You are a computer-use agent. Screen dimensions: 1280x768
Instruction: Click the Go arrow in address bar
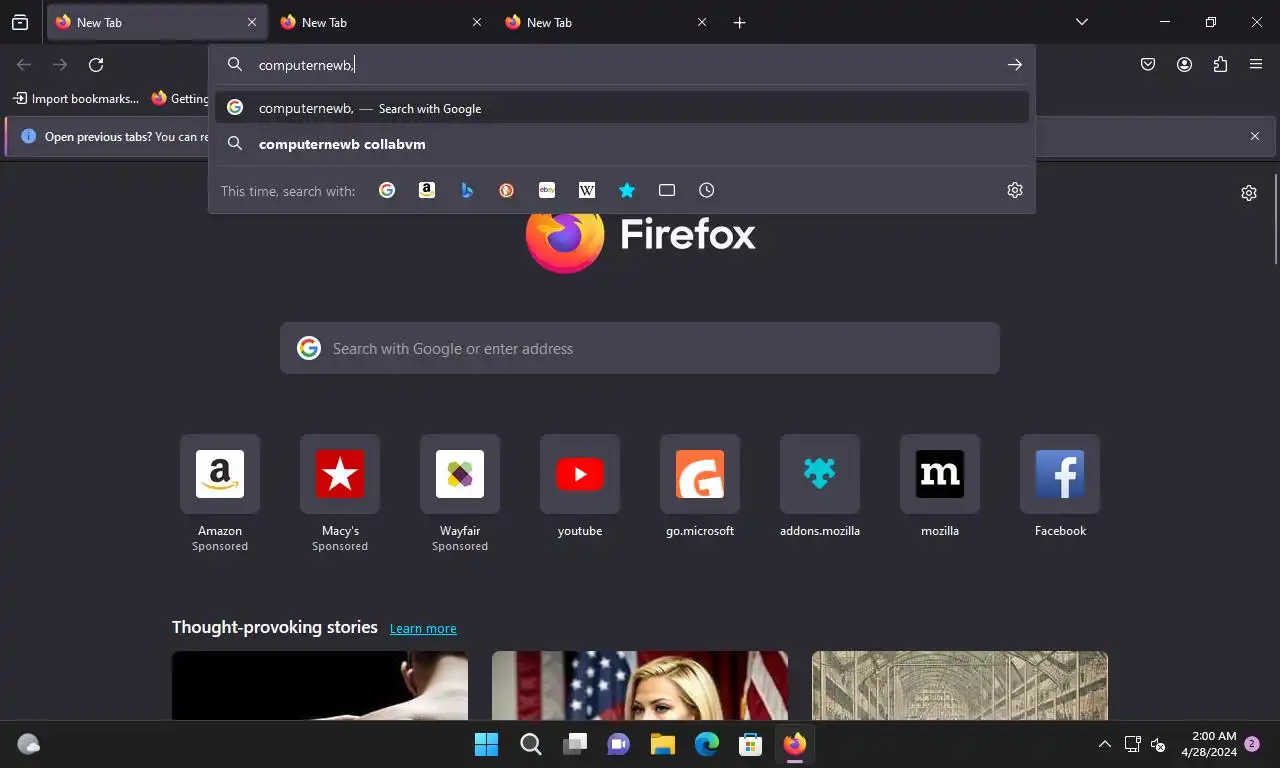click(x=1015, y=64)
